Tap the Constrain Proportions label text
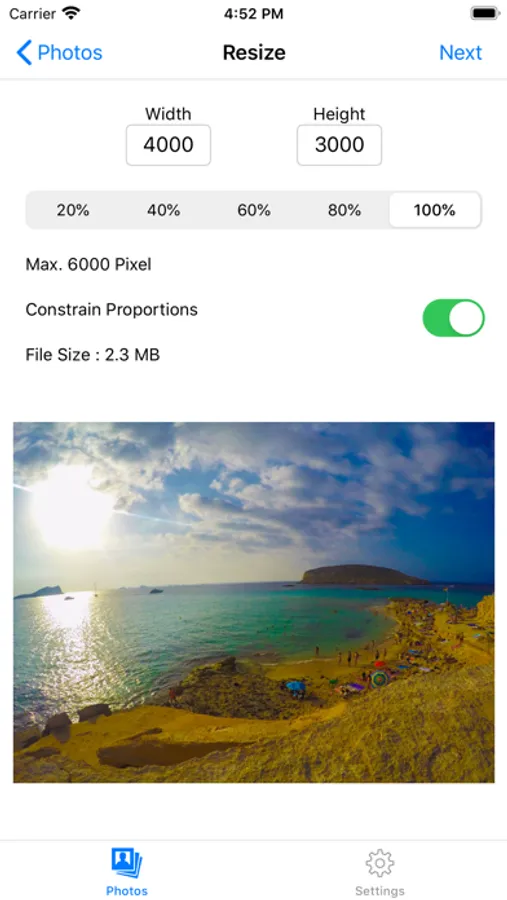The image size is (507, 900). [111, 310]
